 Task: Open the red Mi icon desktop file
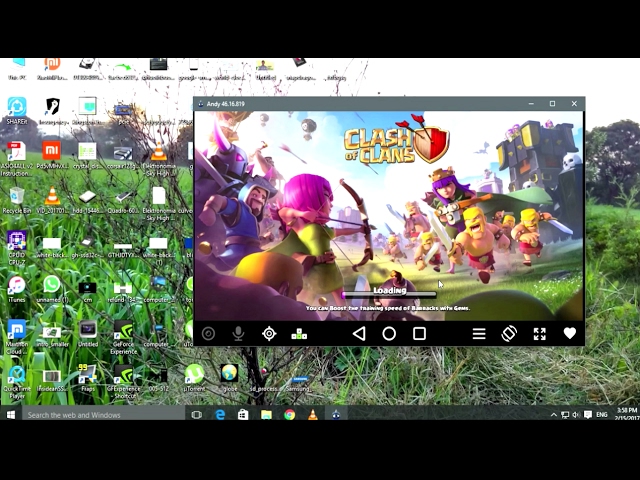[x=52, y=155]
